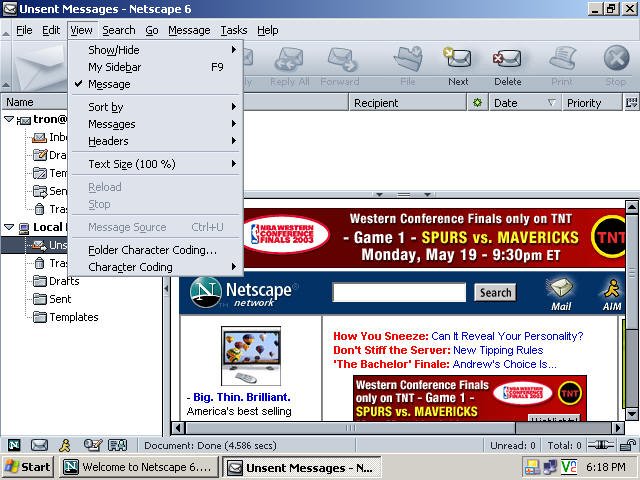Click the horizontal scrollbar thumb in message pane

click(351, 428)
